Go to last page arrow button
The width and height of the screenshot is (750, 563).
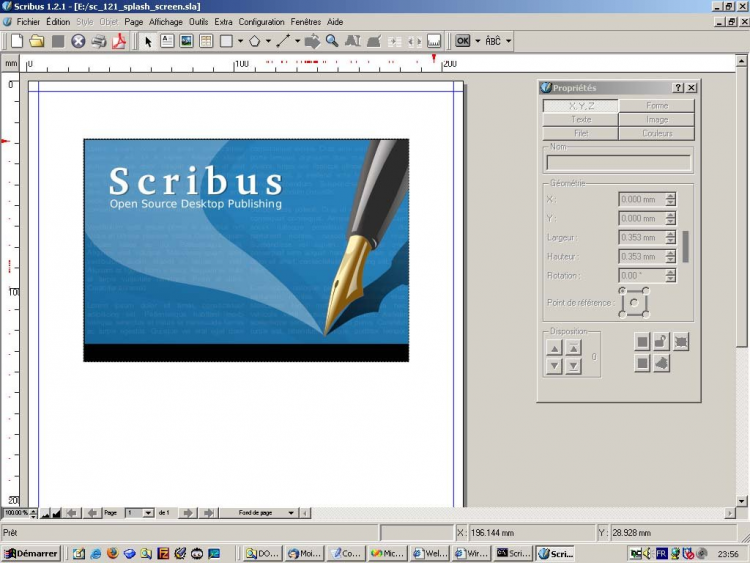click(x=209, y=513)
